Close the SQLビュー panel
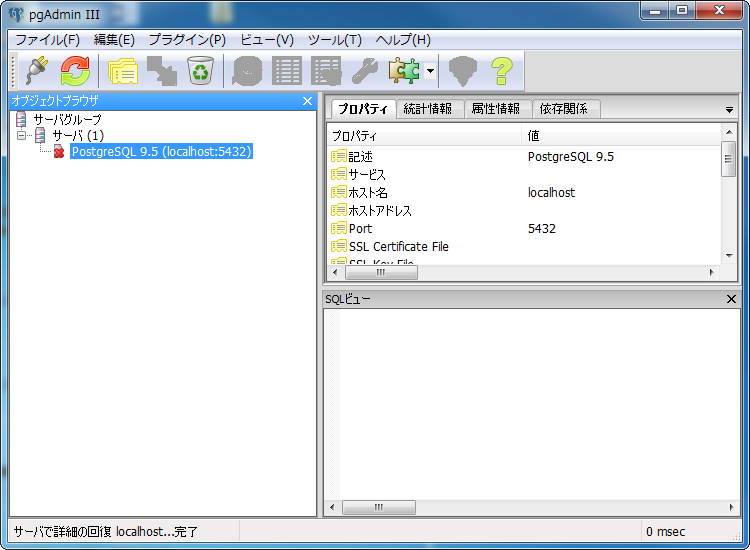 pyautogui.click(x=731, y=299)
